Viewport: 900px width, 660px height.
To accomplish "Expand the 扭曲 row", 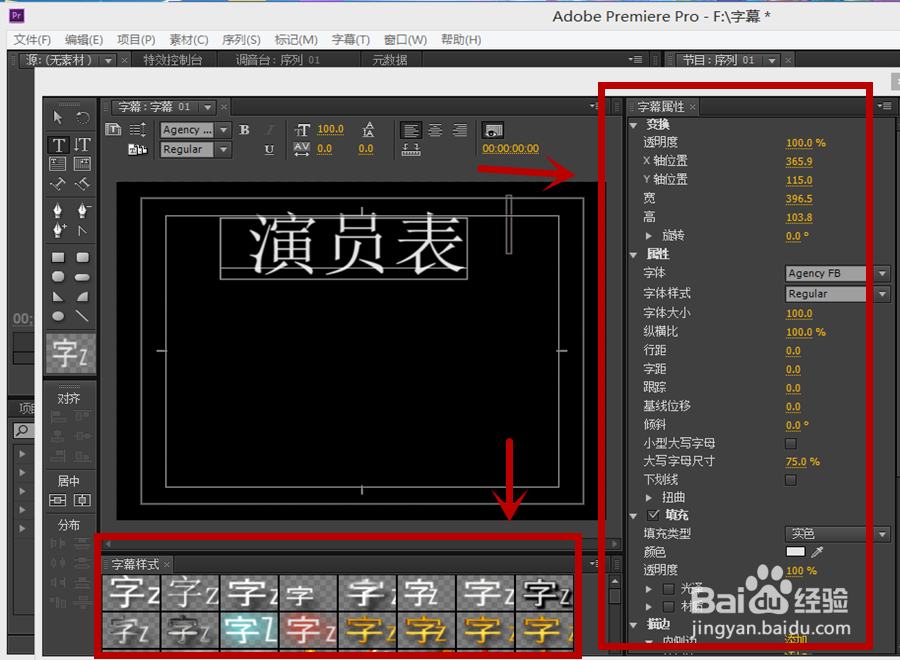I will 649,498.
